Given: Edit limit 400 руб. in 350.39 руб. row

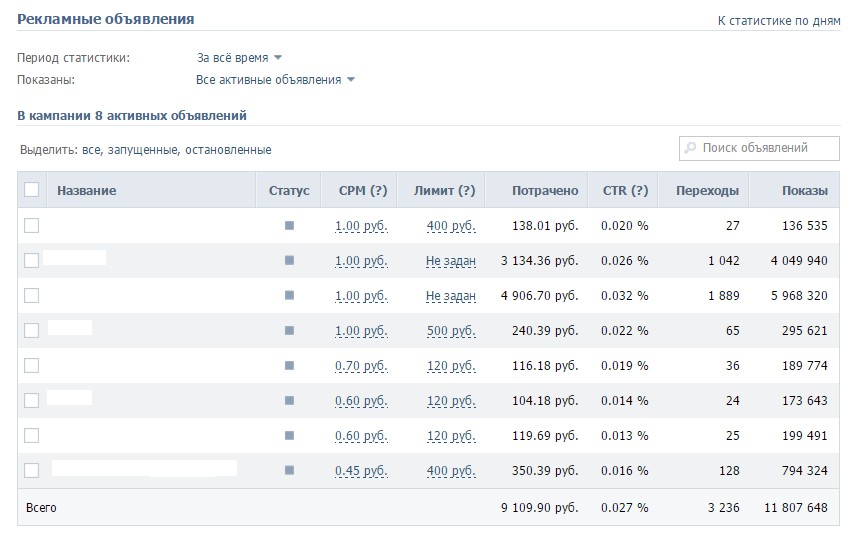Looking at the screenshot, I should [451, 471].
